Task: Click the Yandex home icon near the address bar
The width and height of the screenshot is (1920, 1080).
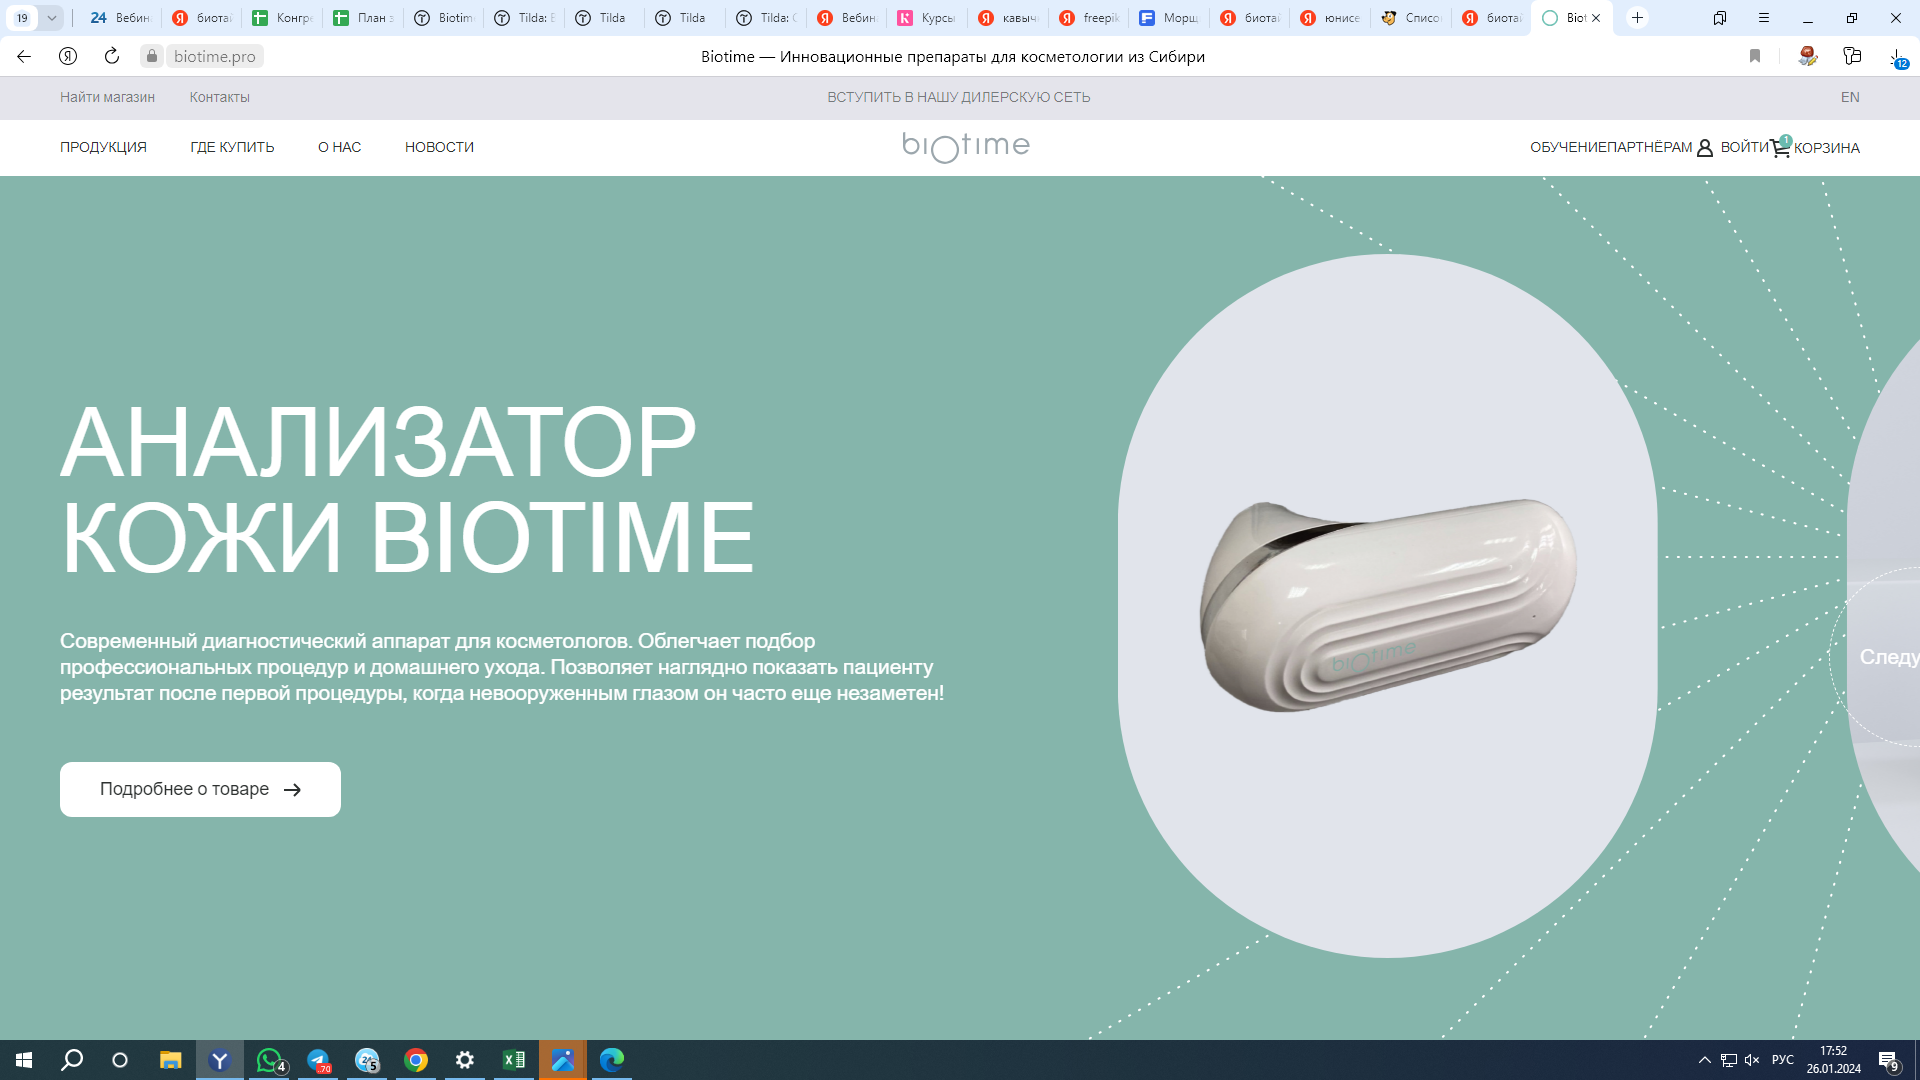Action: 68,56
